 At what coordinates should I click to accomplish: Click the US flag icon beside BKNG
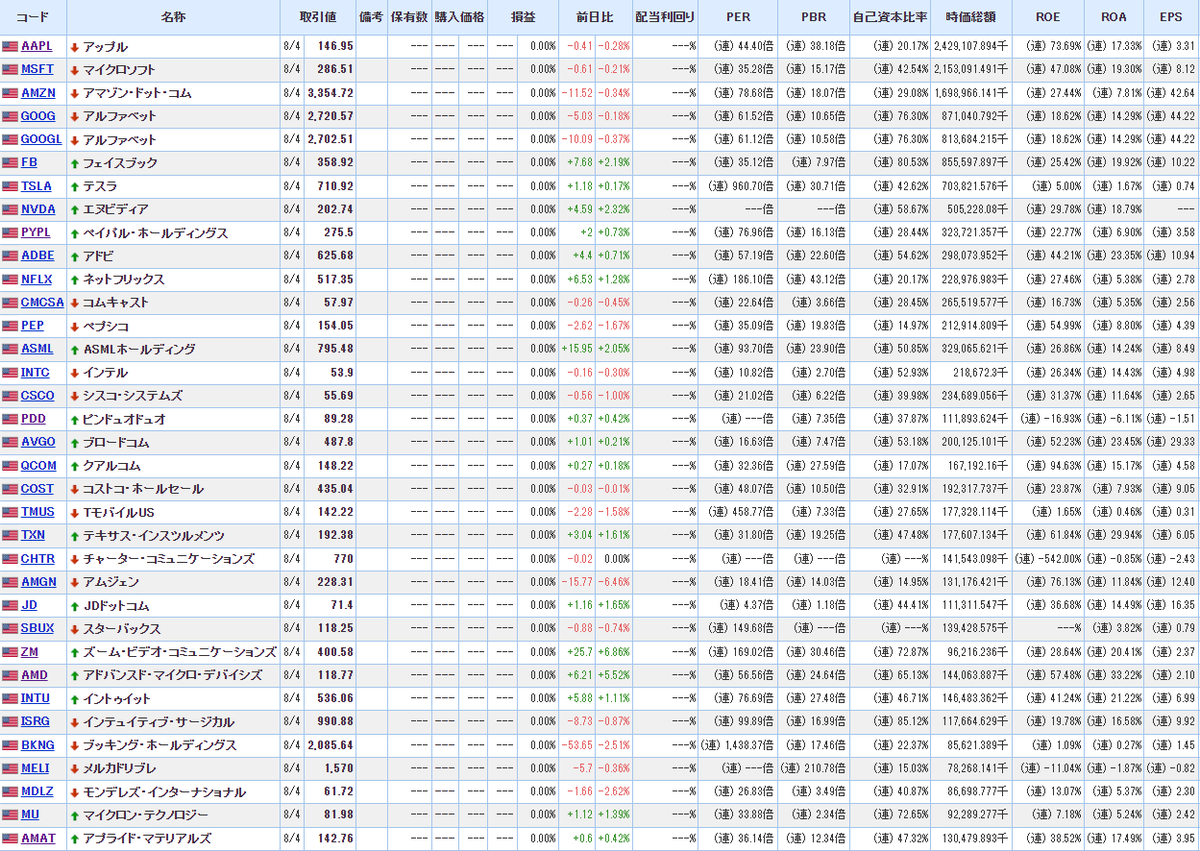coord(10,745)
